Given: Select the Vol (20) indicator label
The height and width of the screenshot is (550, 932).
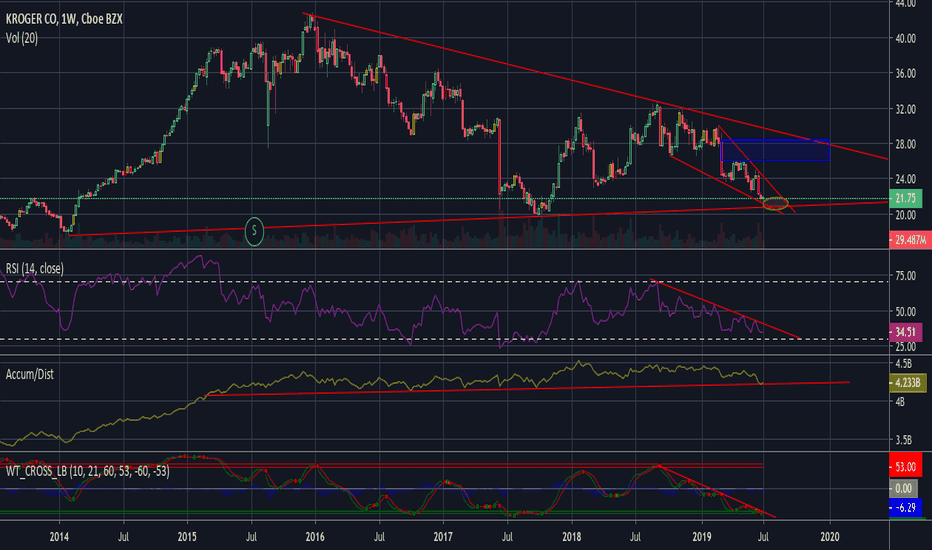Looking at the screenshot, I should pyautogui.click(x=22, y=39).
